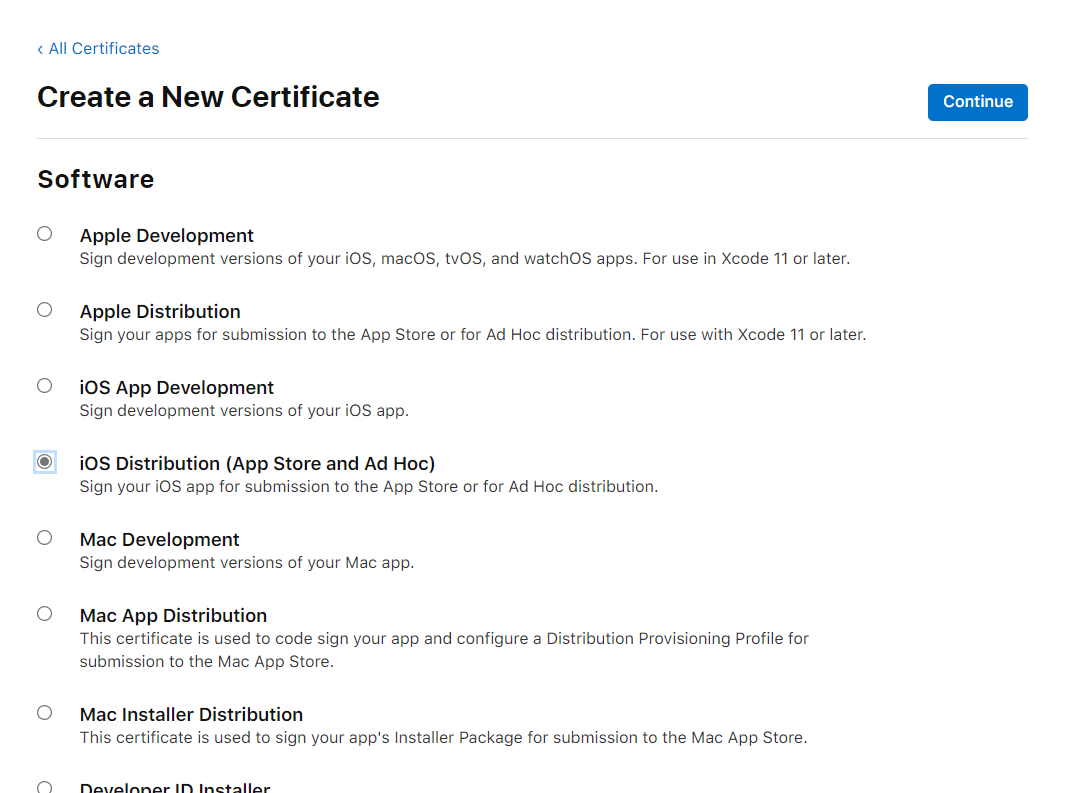Click the Mac Installer Distribution description text
This screenshot has height=793, width=1092.
442,738
